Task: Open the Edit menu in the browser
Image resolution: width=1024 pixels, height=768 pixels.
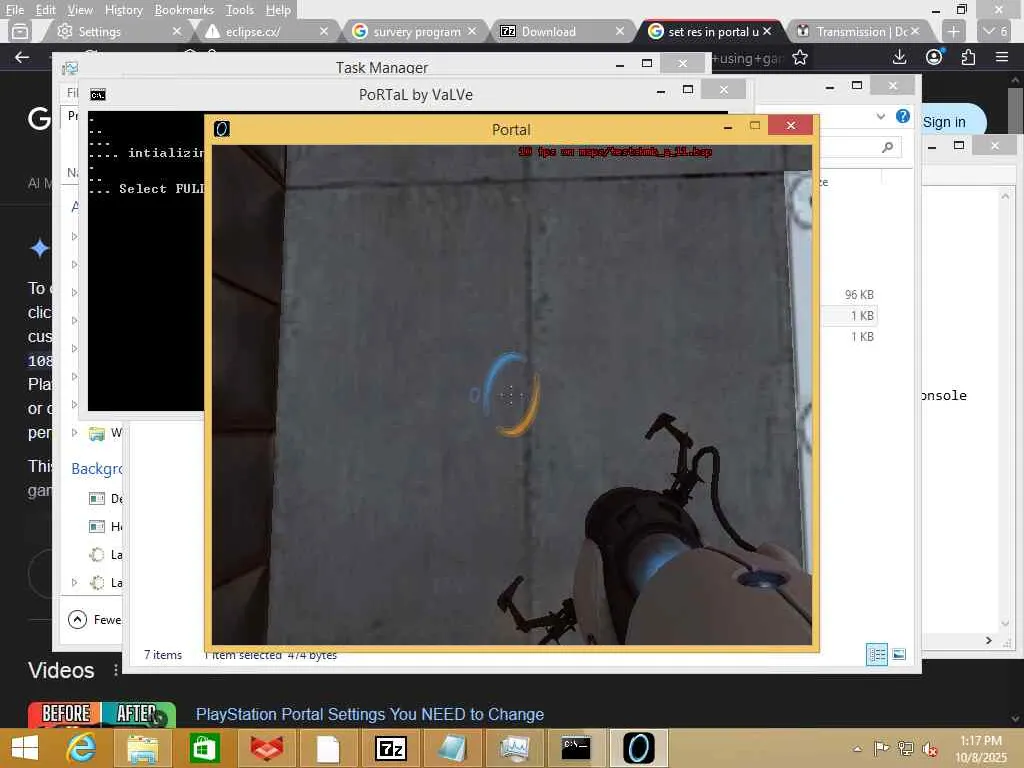Action: click(x=45, y=10)
